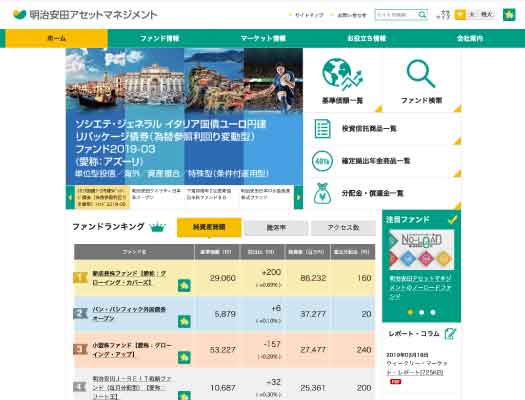Switch to the アクセス数 ranking tab
This screenshot has height=400, width=525.
[x=343, y=228]
